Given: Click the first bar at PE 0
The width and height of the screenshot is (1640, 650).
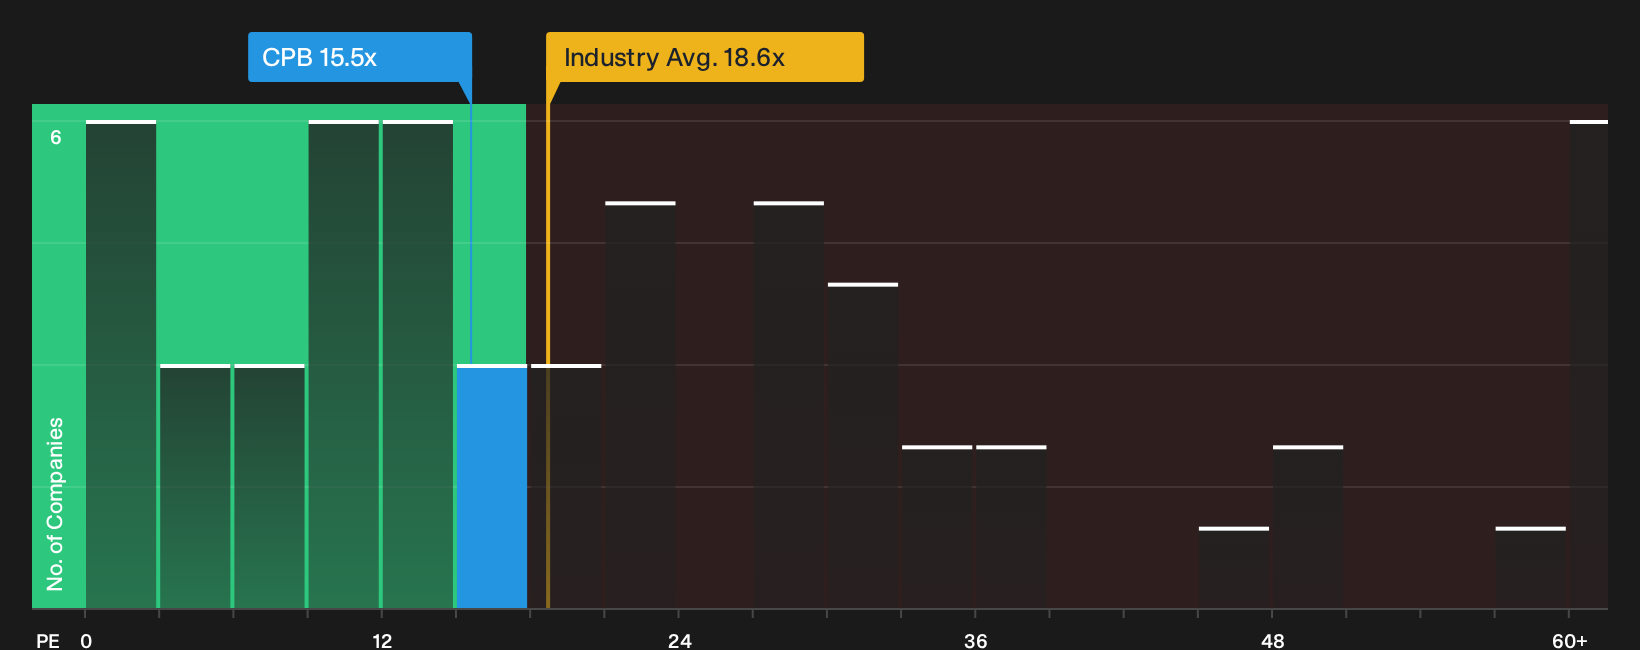Looking at the screenshot, I should (x=121, y=364).
